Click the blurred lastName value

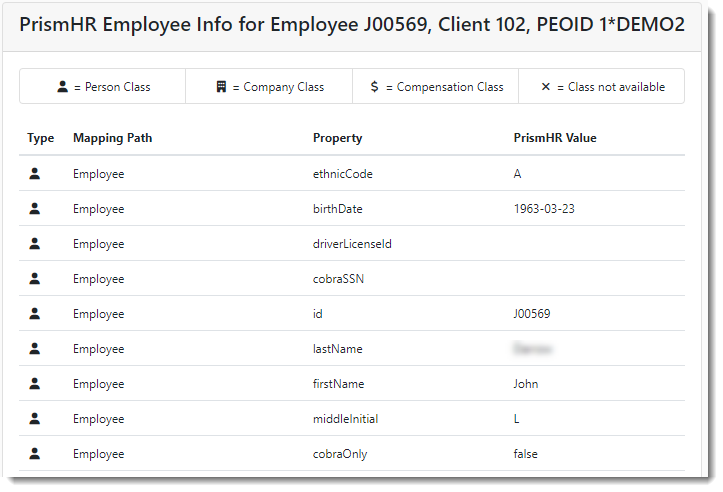coord(533,349)
